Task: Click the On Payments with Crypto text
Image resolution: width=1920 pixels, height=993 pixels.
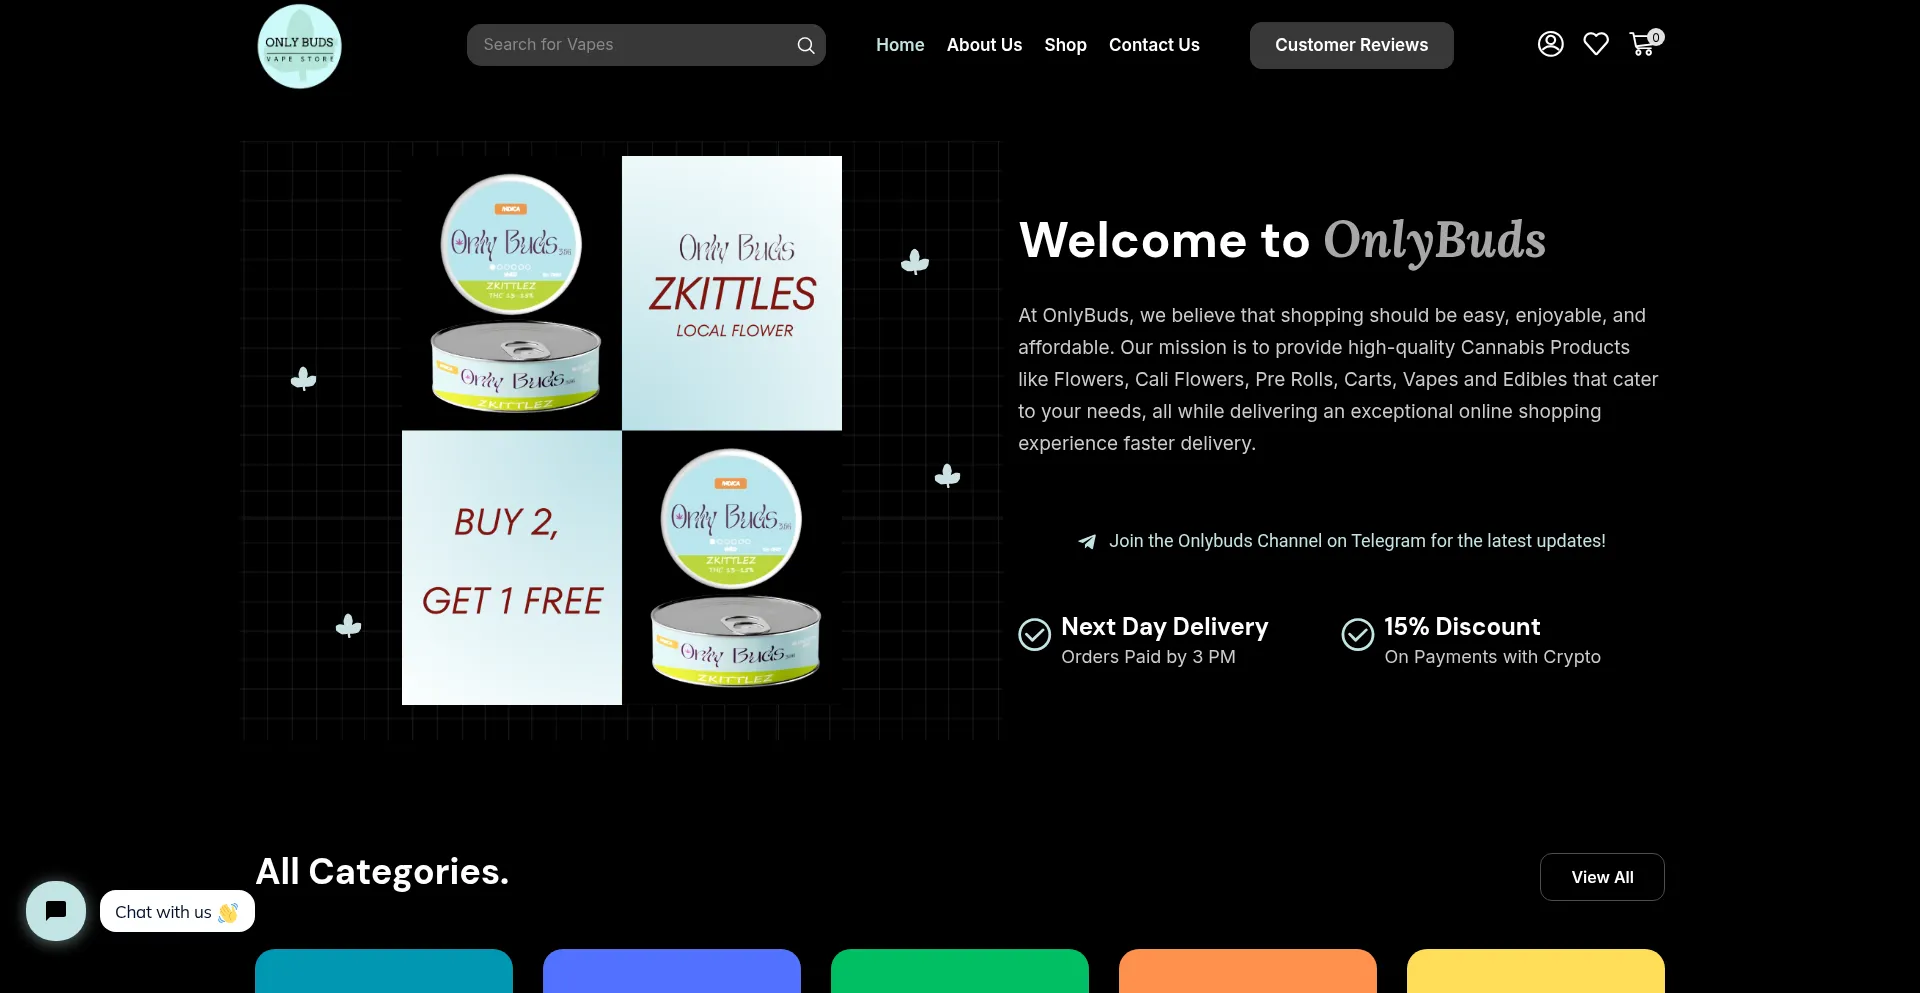Action: click(x=1492, y=657)
